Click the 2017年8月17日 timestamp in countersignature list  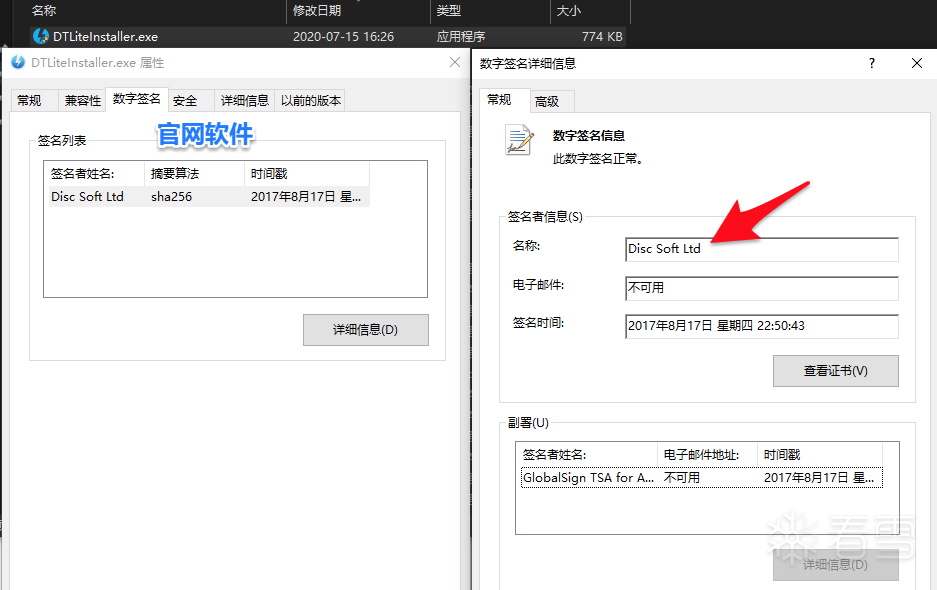(819, 478)
